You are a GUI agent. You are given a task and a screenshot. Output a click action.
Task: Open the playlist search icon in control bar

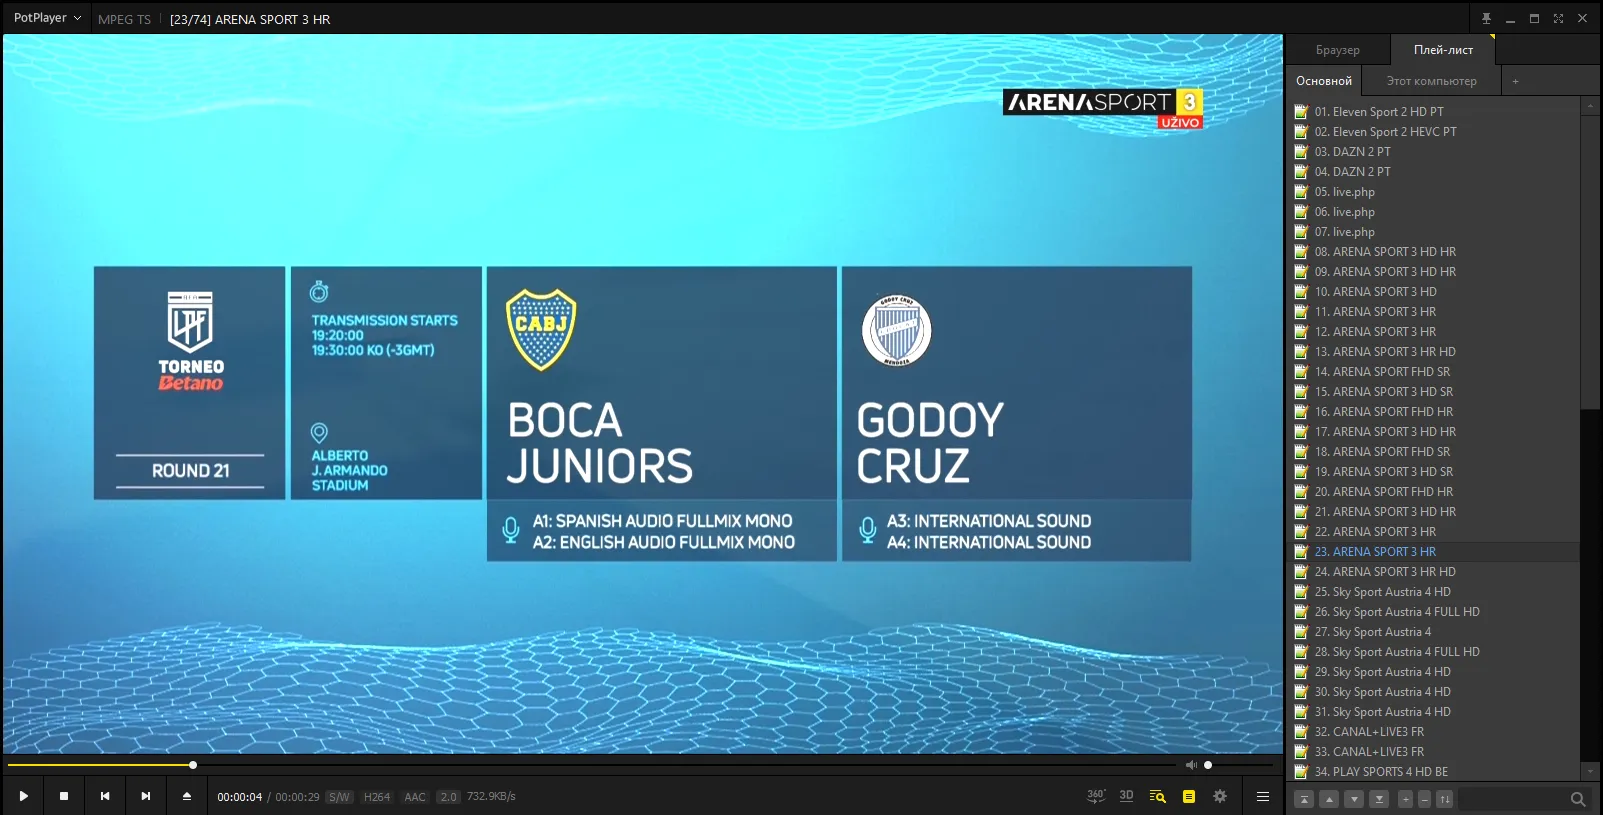tap(1158, 796)
